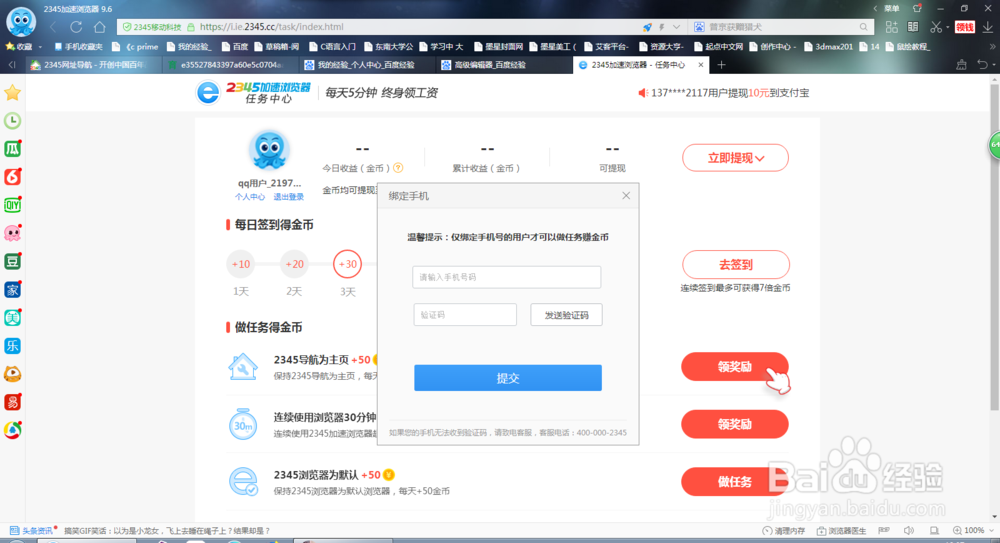Open the green 瓜 sidebar icon
The width and height of the screenshot is (1000, 543).
pyautogui.click(x=12, y=149)
